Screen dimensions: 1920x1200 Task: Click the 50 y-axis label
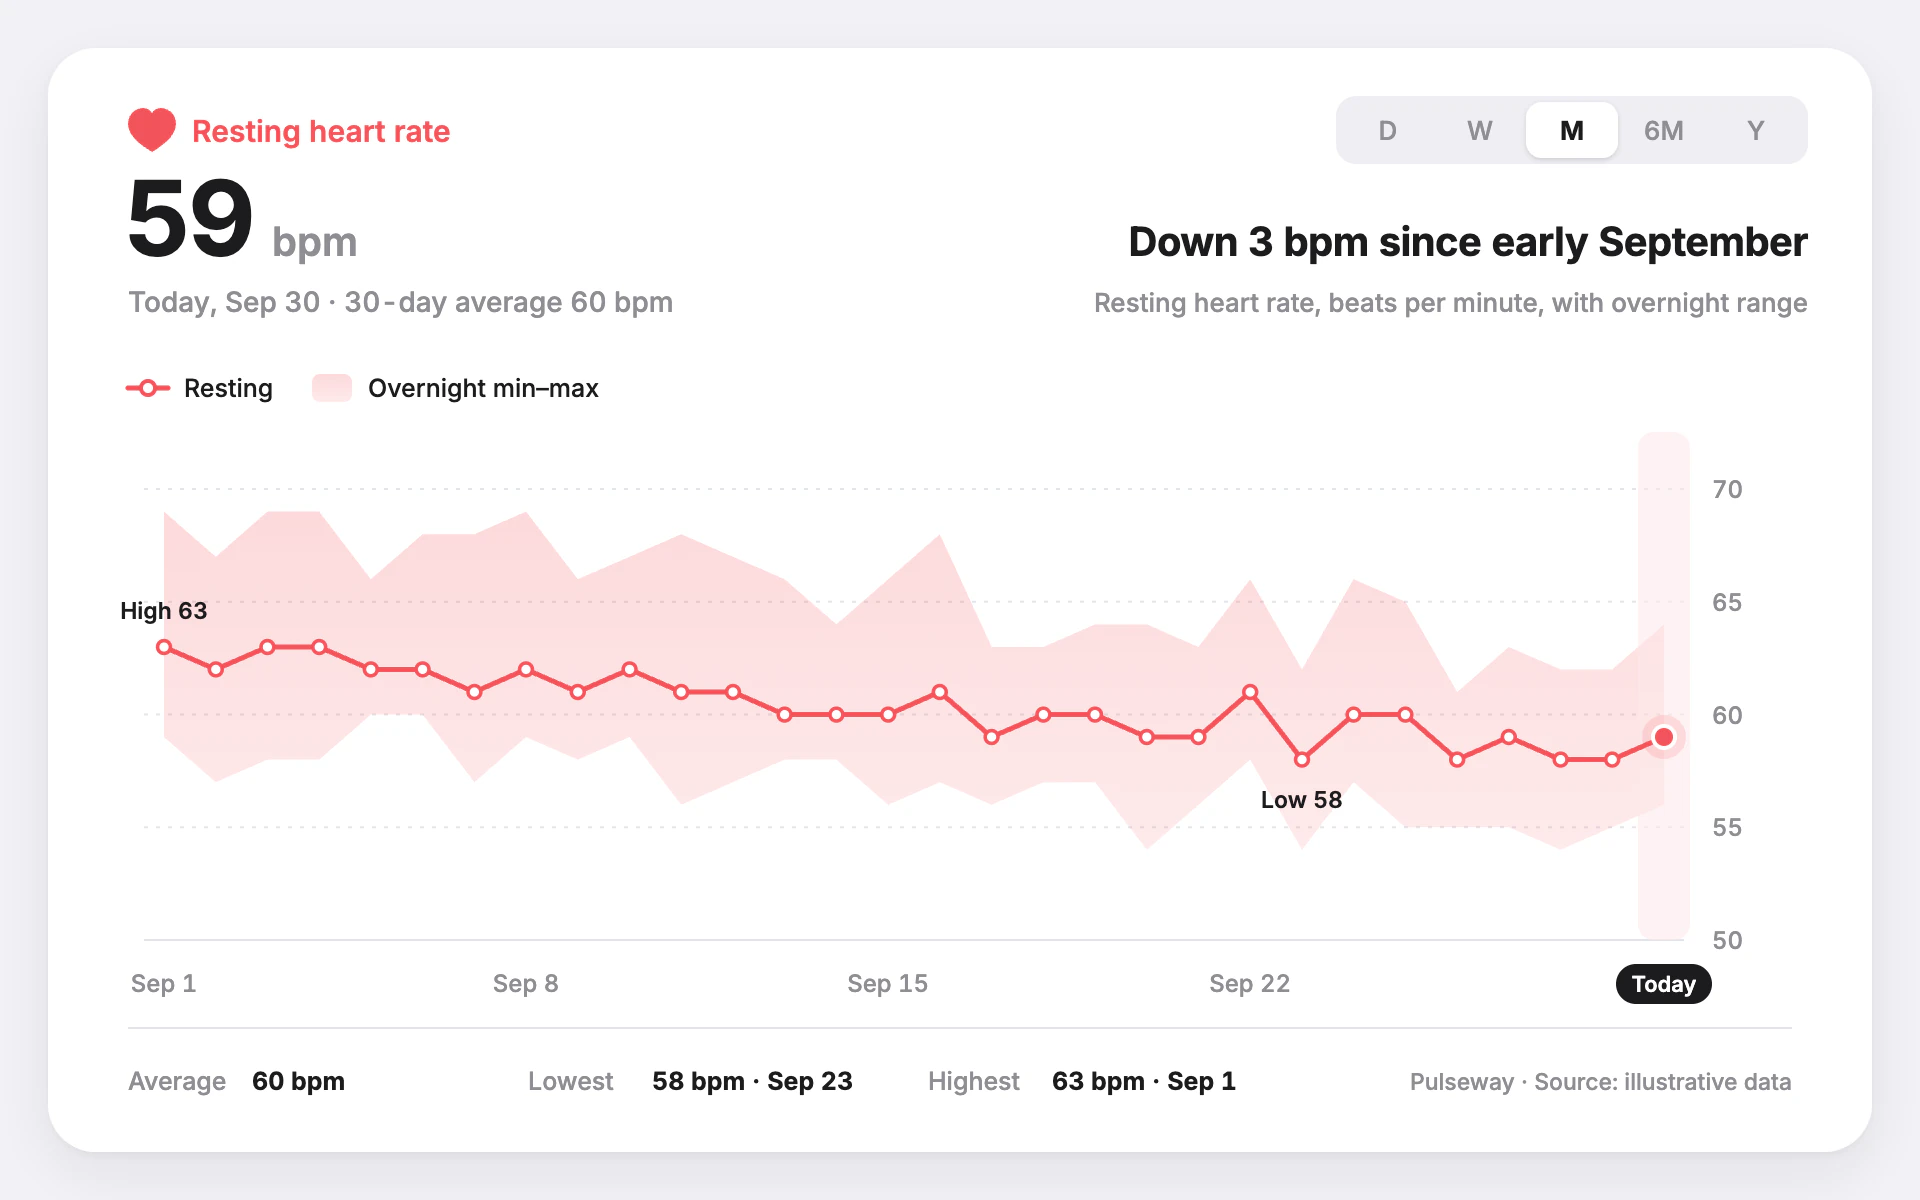click(1727, 940)
